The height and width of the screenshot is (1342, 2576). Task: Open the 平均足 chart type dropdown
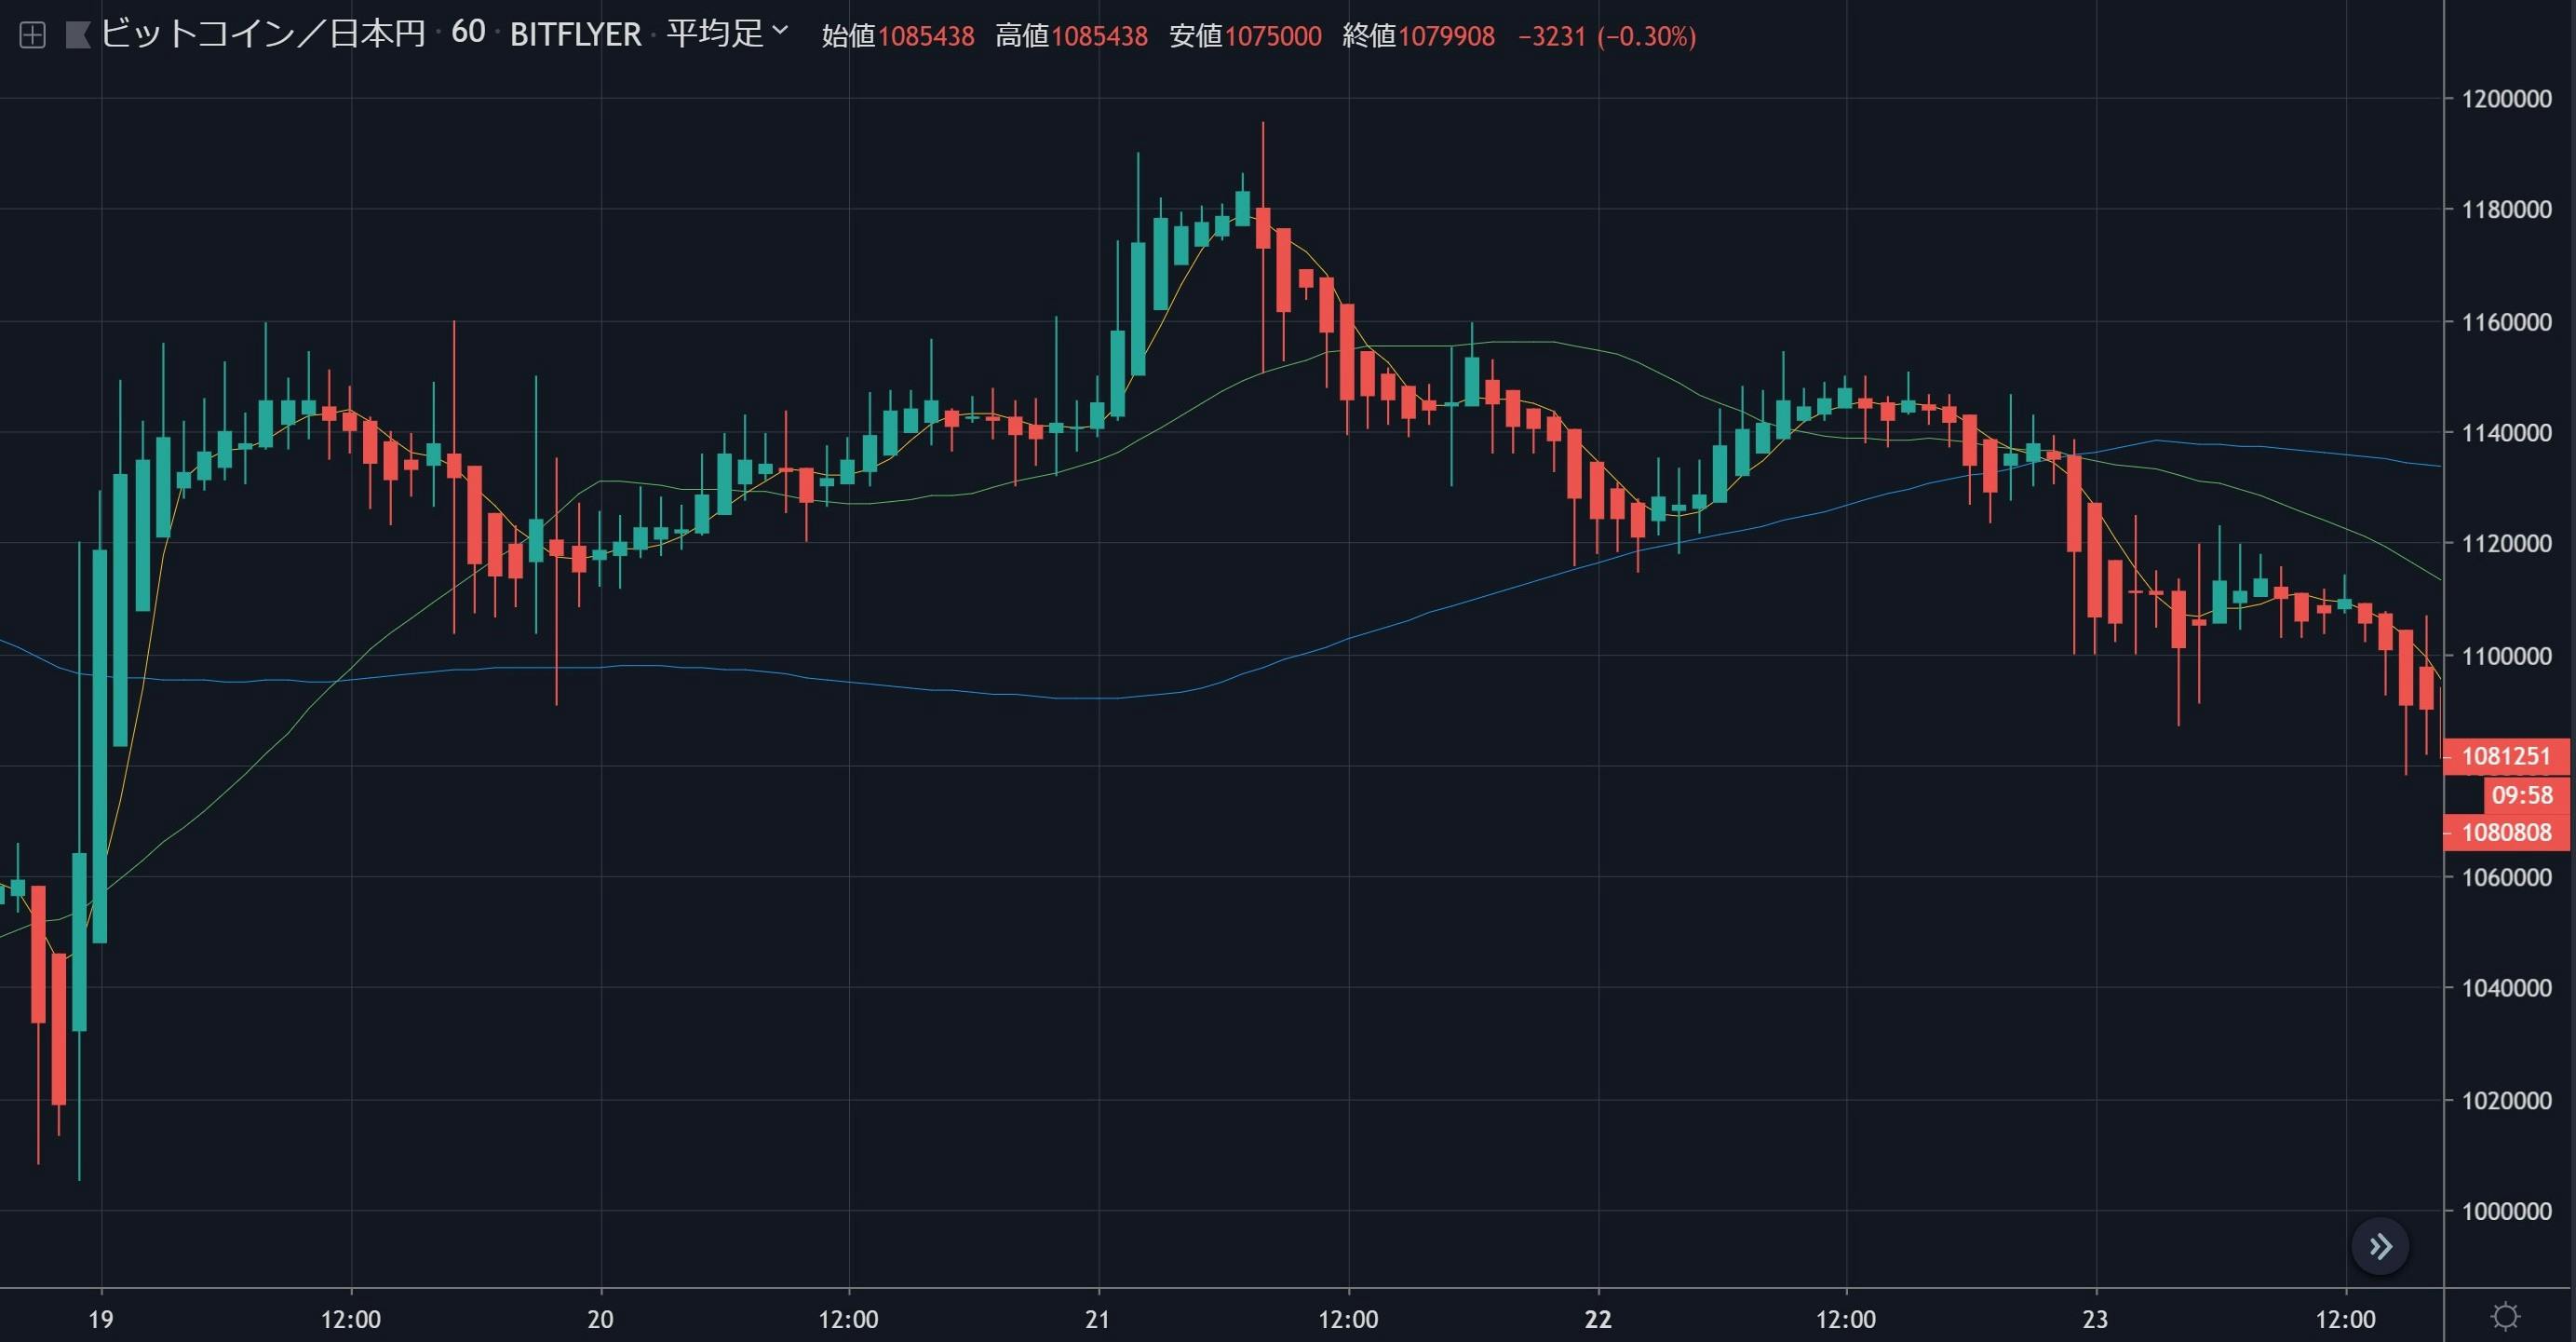point(727,34)
